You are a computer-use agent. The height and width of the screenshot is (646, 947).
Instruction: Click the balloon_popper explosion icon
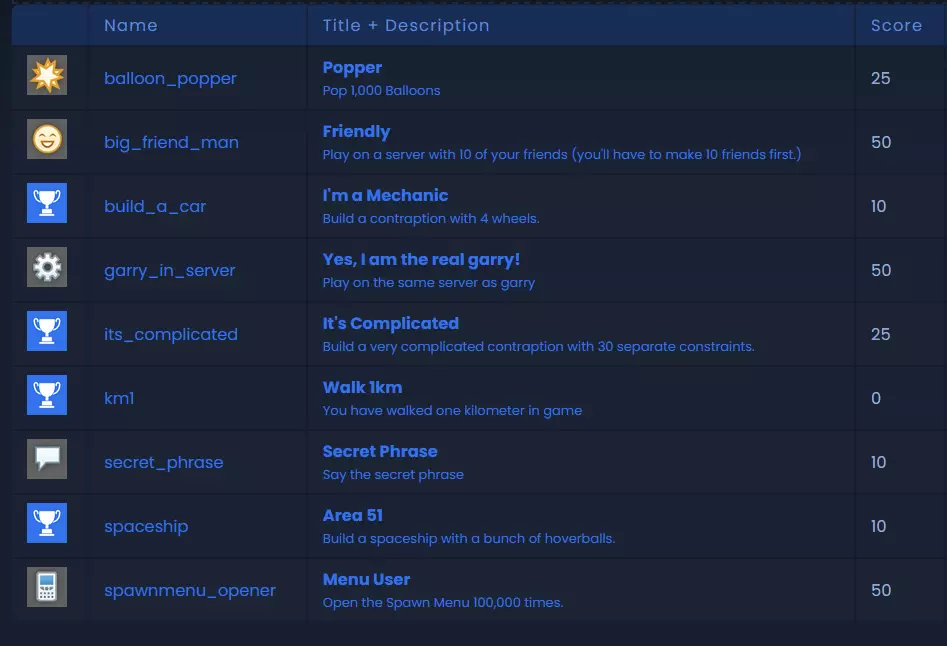[x=47, y=75]
